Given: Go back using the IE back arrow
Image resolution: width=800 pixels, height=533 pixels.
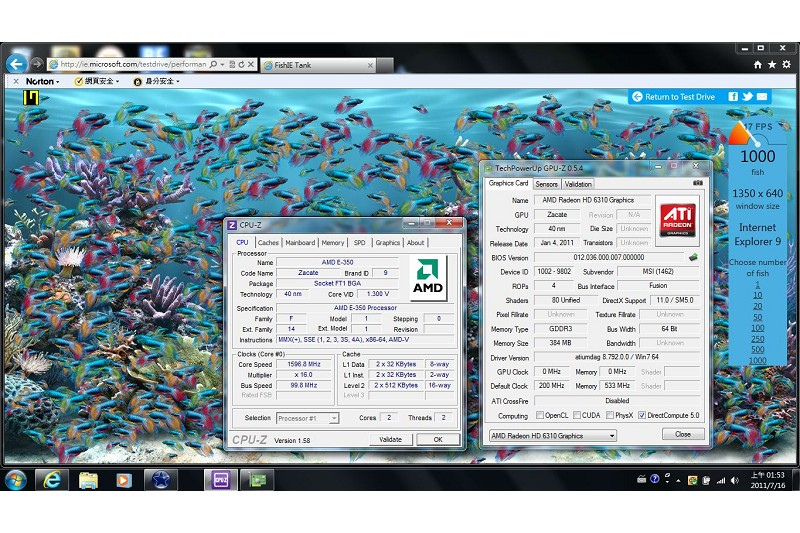Looking at the screenshot, I should pos(17,64).
